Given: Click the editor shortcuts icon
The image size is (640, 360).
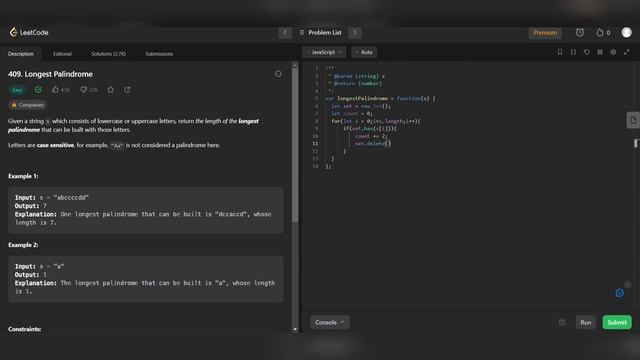Looking at the screenshot, I should [x=600, y=52].
